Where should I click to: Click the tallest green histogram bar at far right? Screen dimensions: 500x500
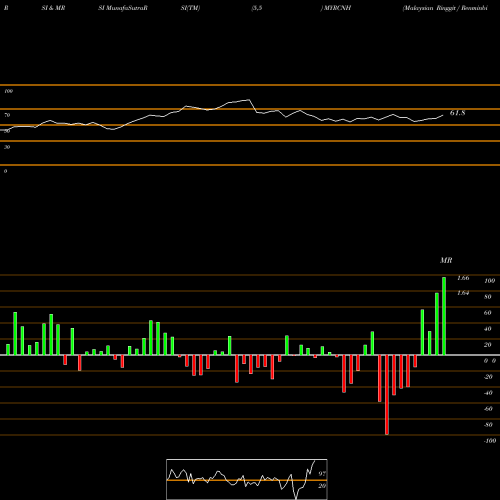(x=444, y=316)
